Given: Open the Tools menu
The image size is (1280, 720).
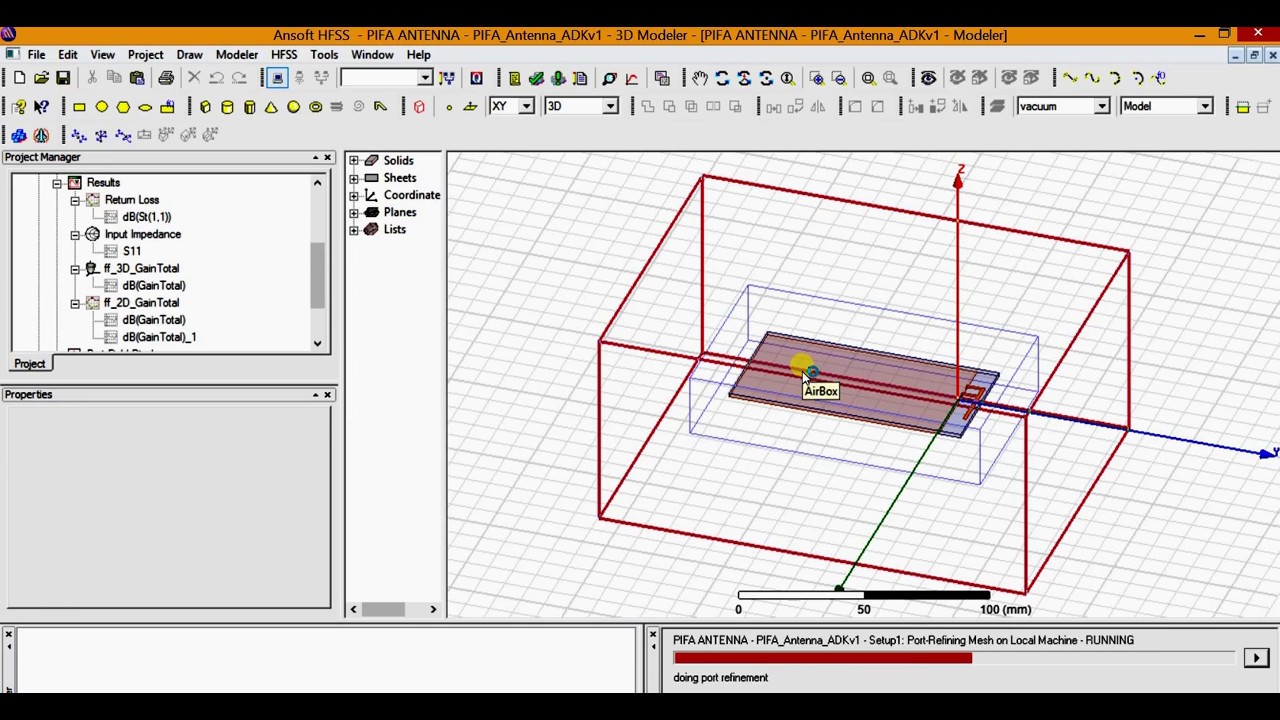Looking at the screenshot, I should 324,55.
